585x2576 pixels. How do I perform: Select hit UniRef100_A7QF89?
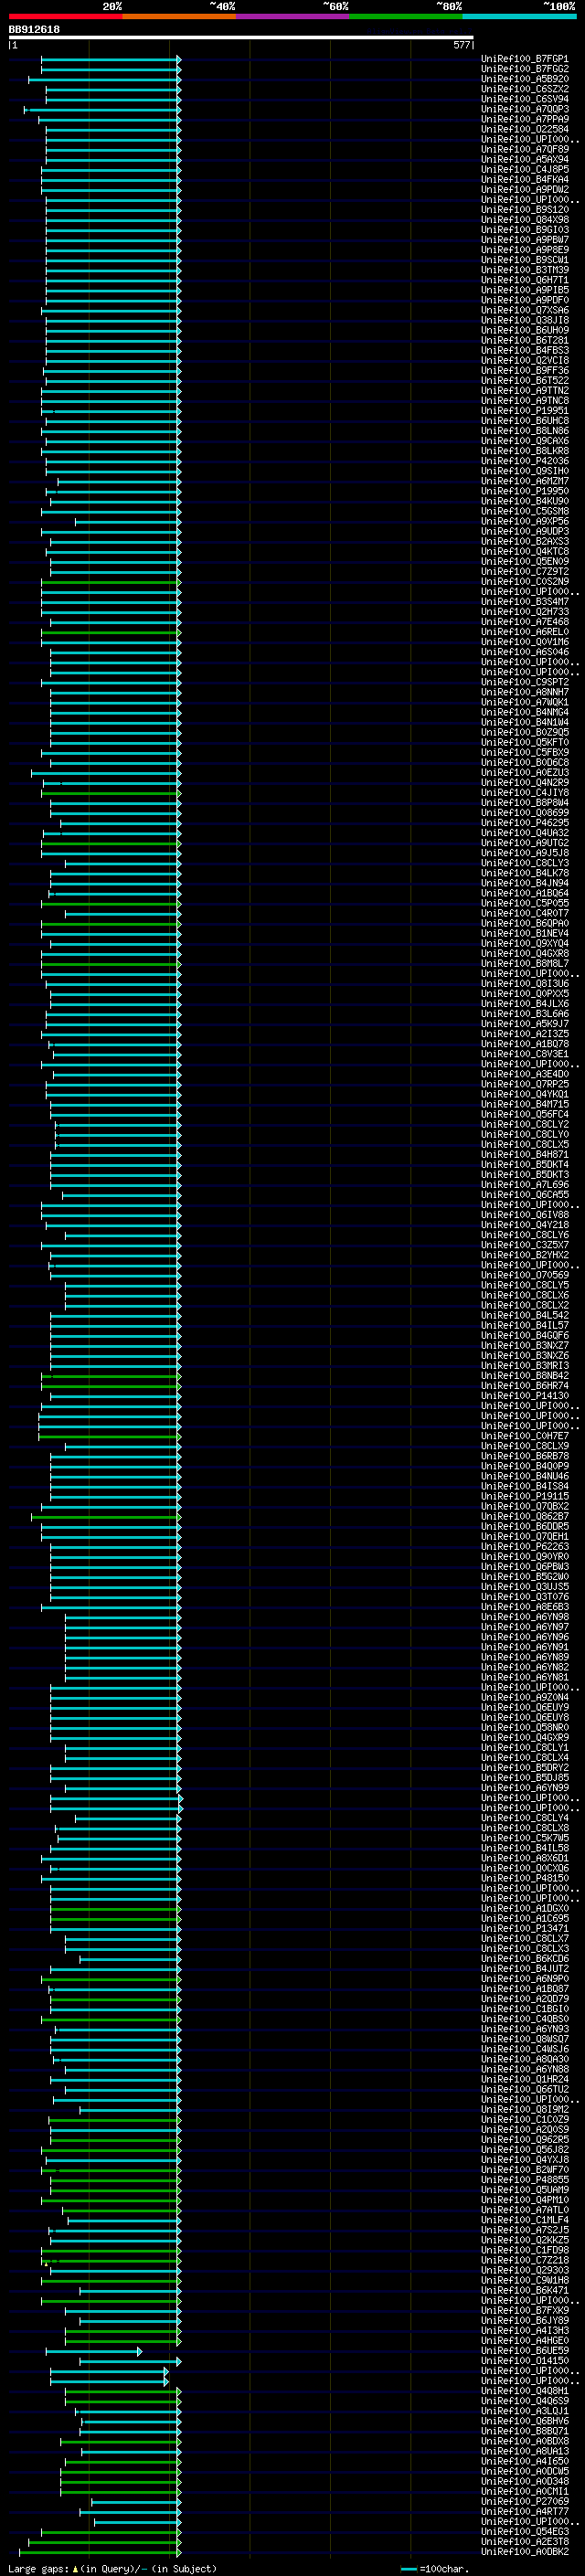524,149
